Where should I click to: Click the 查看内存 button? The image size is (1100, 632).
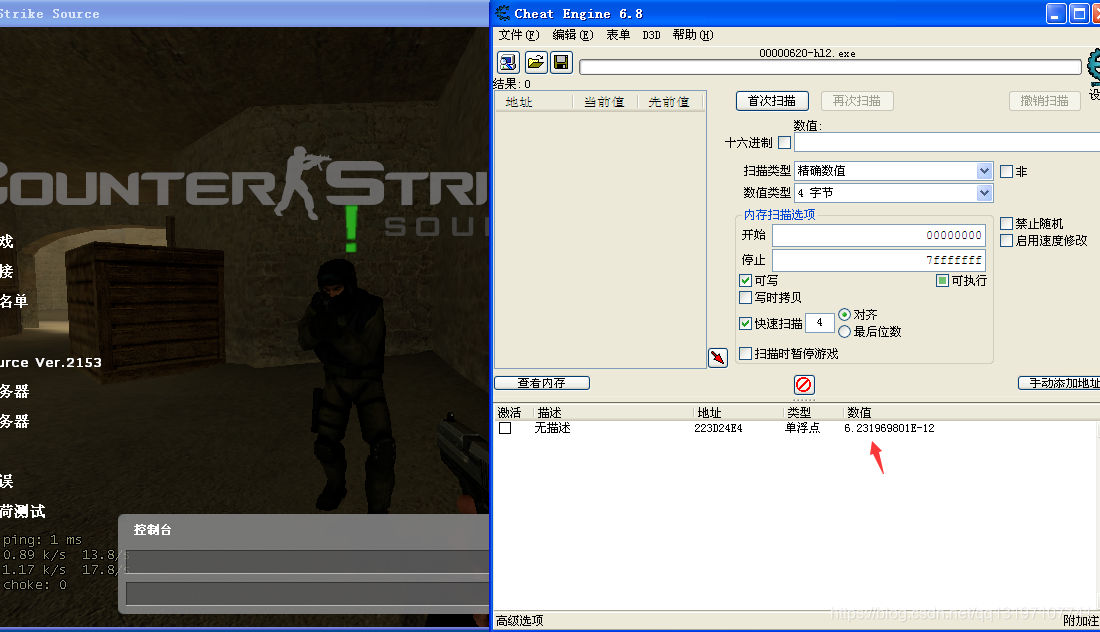tap(542, 383)
